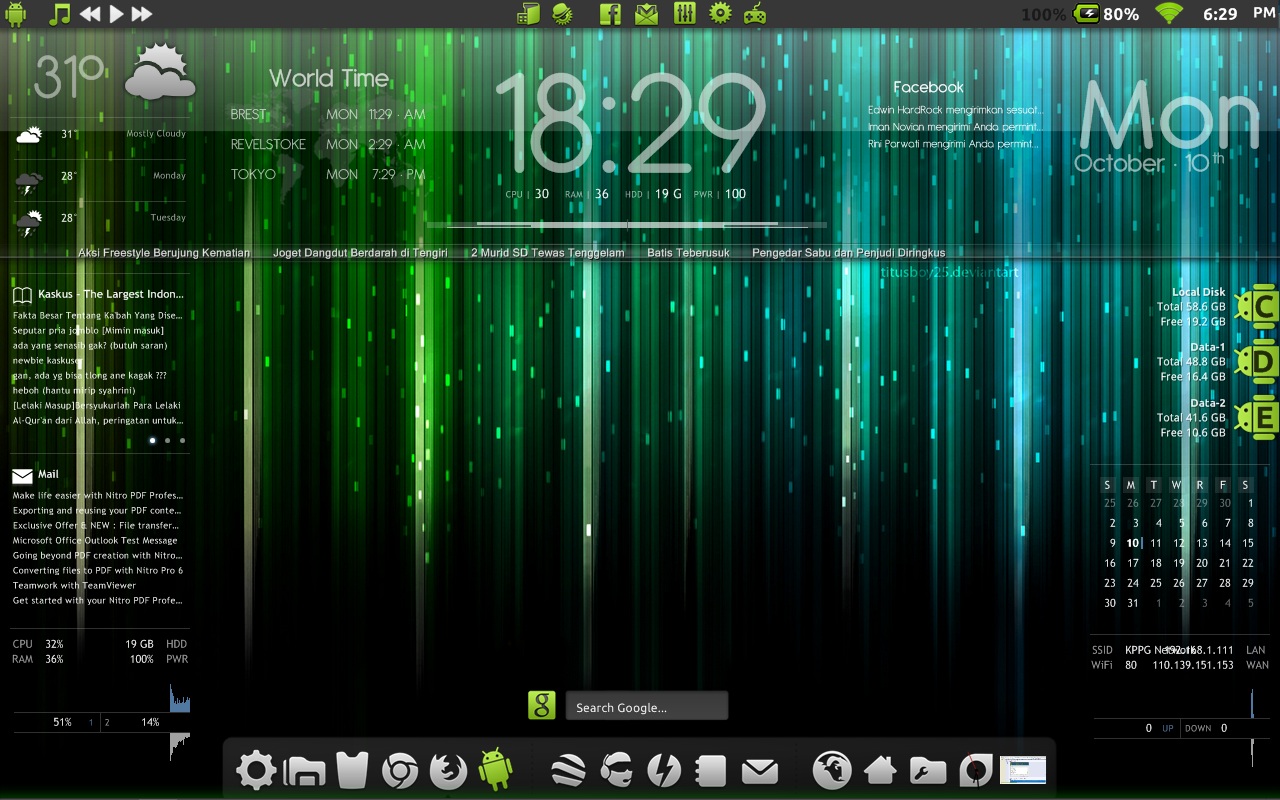Click the 31° current weather icon

(x=160, y=72)
